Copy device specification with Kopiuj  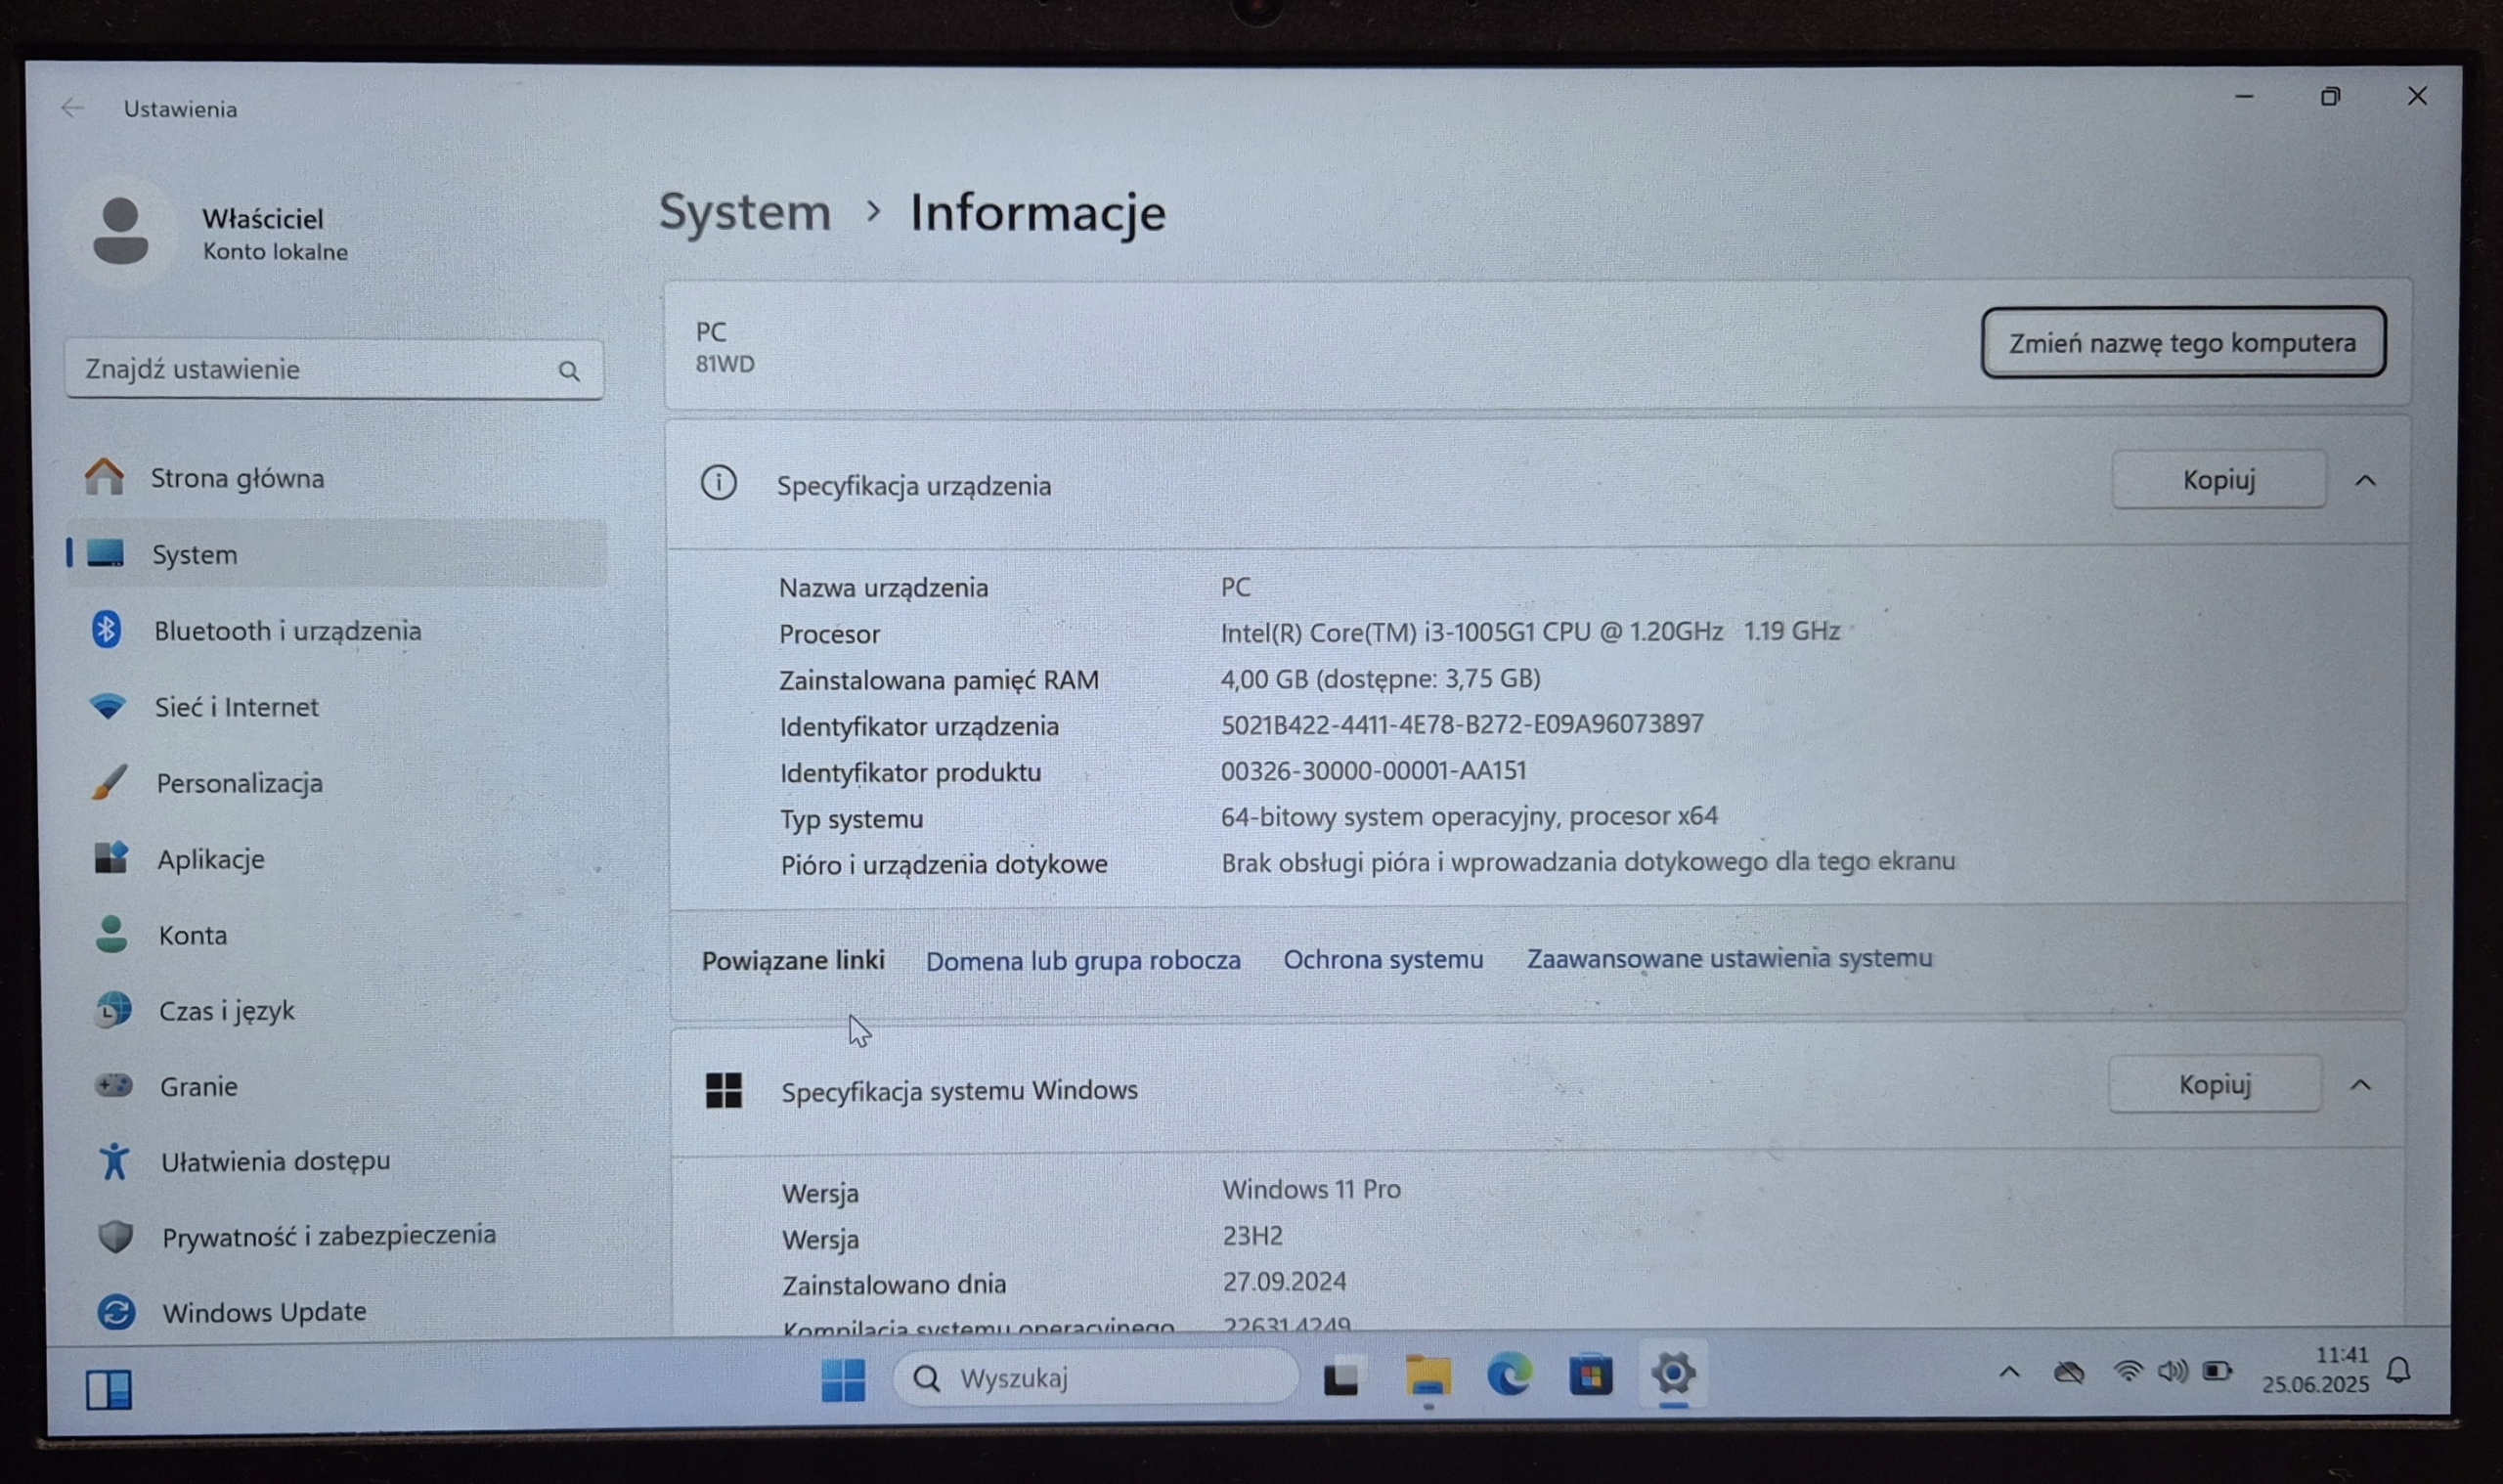pyautogui.click(x=2218, y=480)
